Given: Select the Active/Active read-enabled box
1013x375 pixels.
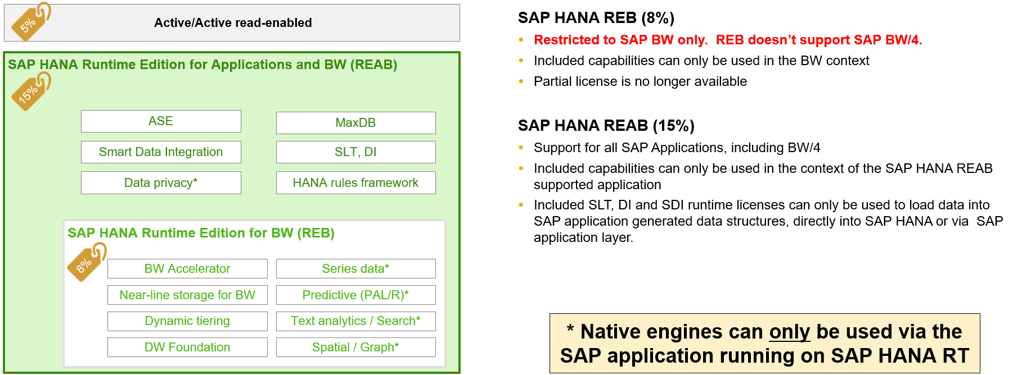Looking at the screenshot, I should click(x=233, y=23).
